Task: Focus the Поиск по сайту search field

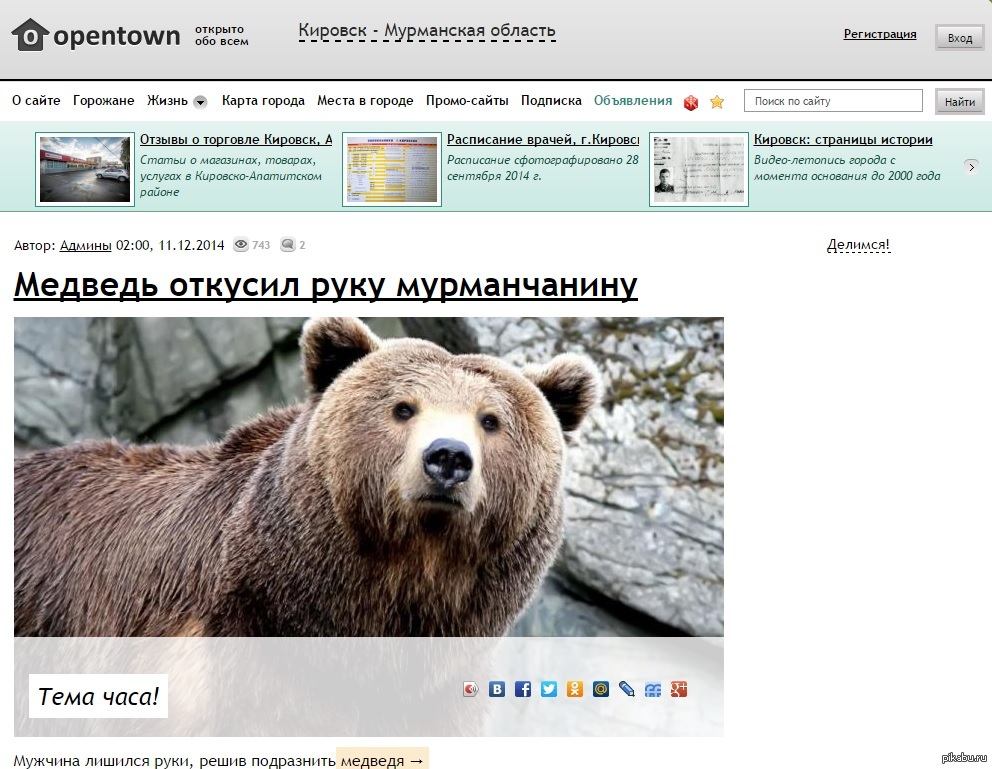Action: tap(833, 101)
